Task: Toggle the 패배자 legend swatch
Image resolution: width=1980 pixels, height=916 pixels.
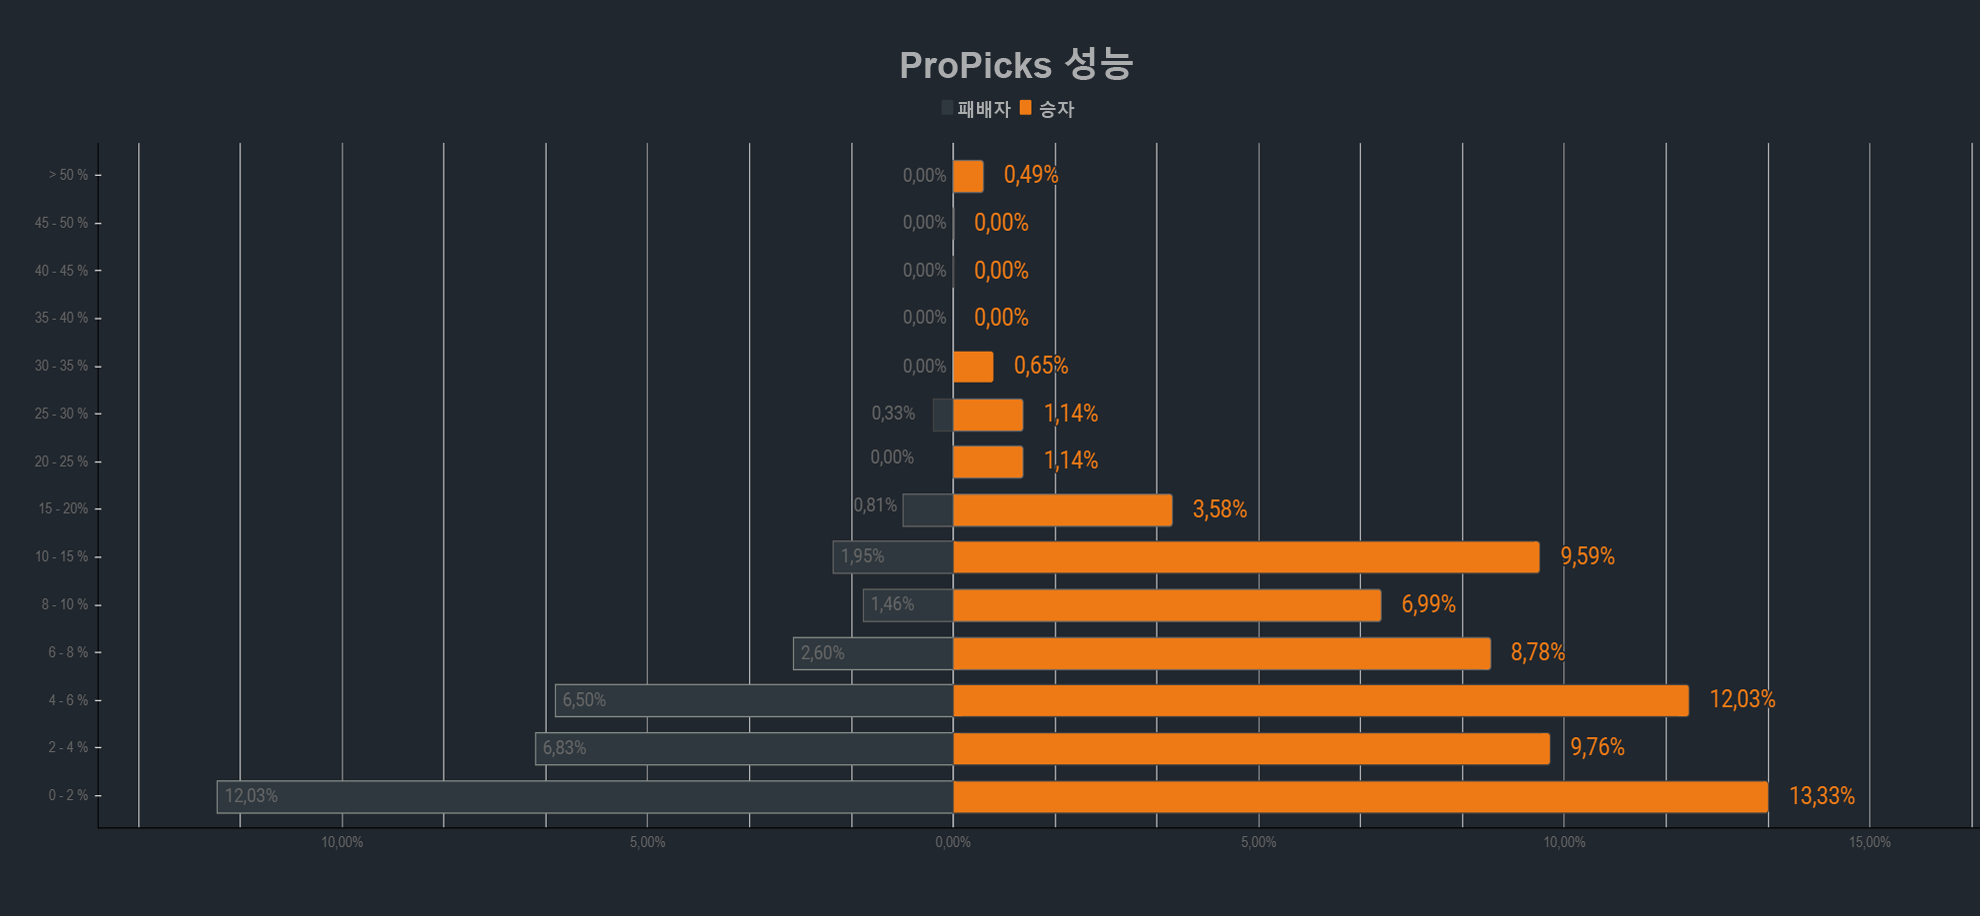Action: tap(947, 108)
